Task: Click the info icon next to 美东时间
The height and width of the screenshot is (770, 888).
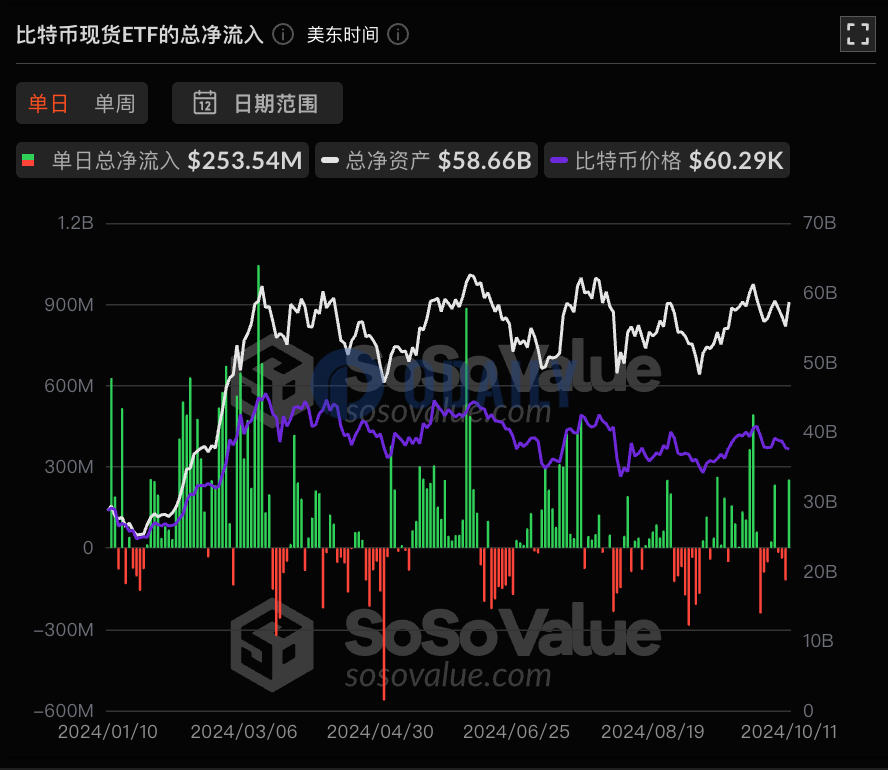Action: coord(398,35)
